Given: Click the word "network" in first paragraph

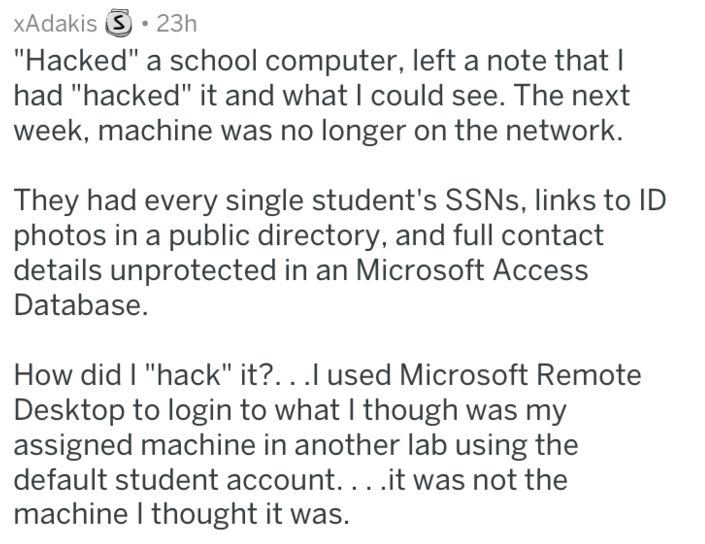Looking at the screenshot, I should 565,130.
